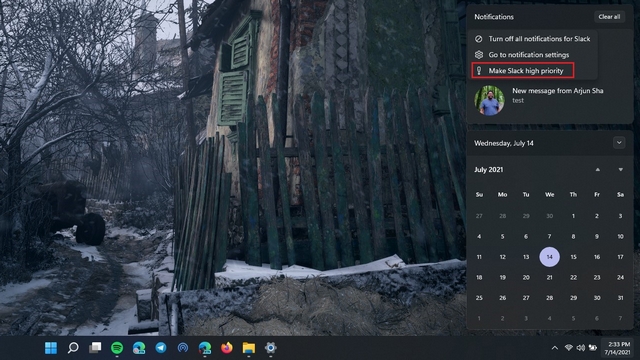
Task: Choose Make Slack high priority
Action: (523, 71)
